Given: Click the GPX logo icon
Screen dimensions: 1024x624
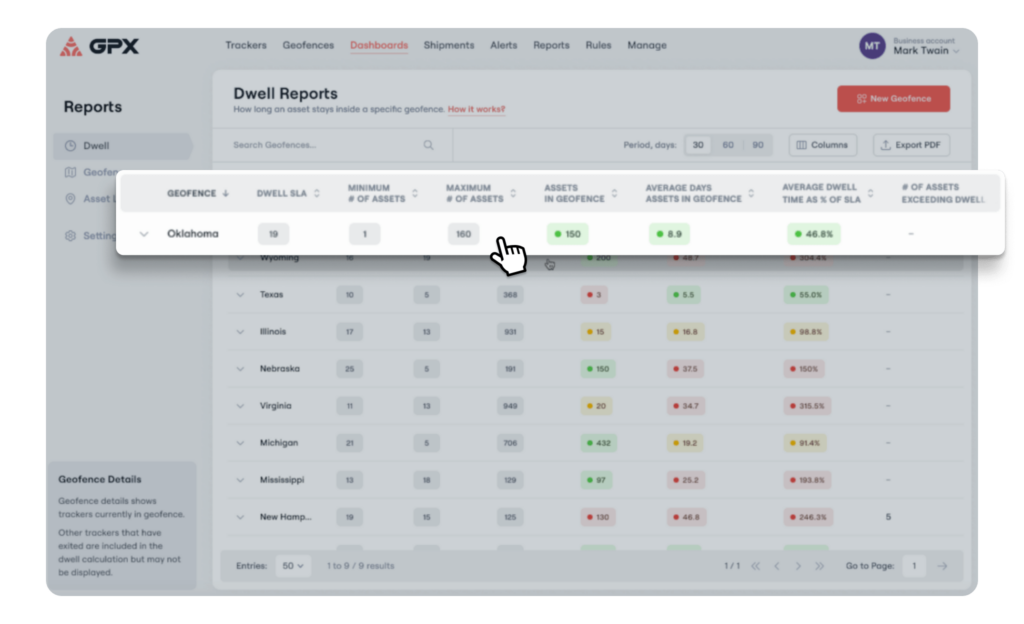Looking at the screenshot, I should [x=71, y=46].
